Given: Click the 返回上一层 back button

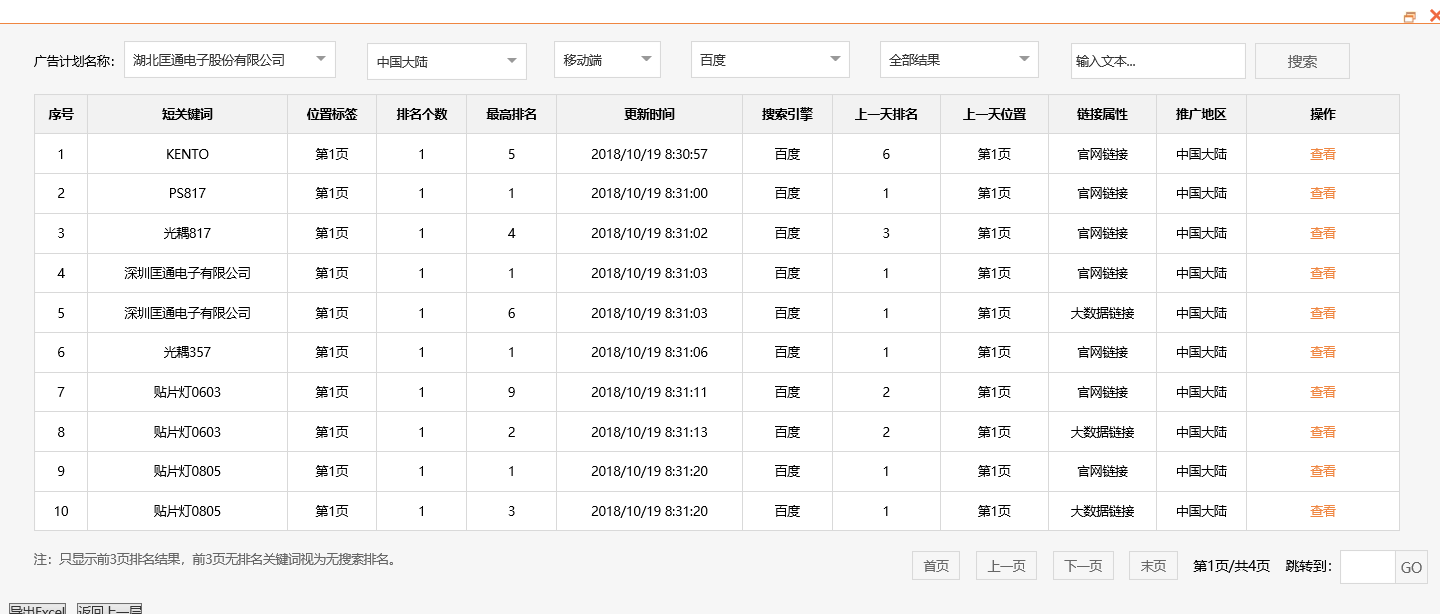Looking at the screenshot, I should (110, 608).
